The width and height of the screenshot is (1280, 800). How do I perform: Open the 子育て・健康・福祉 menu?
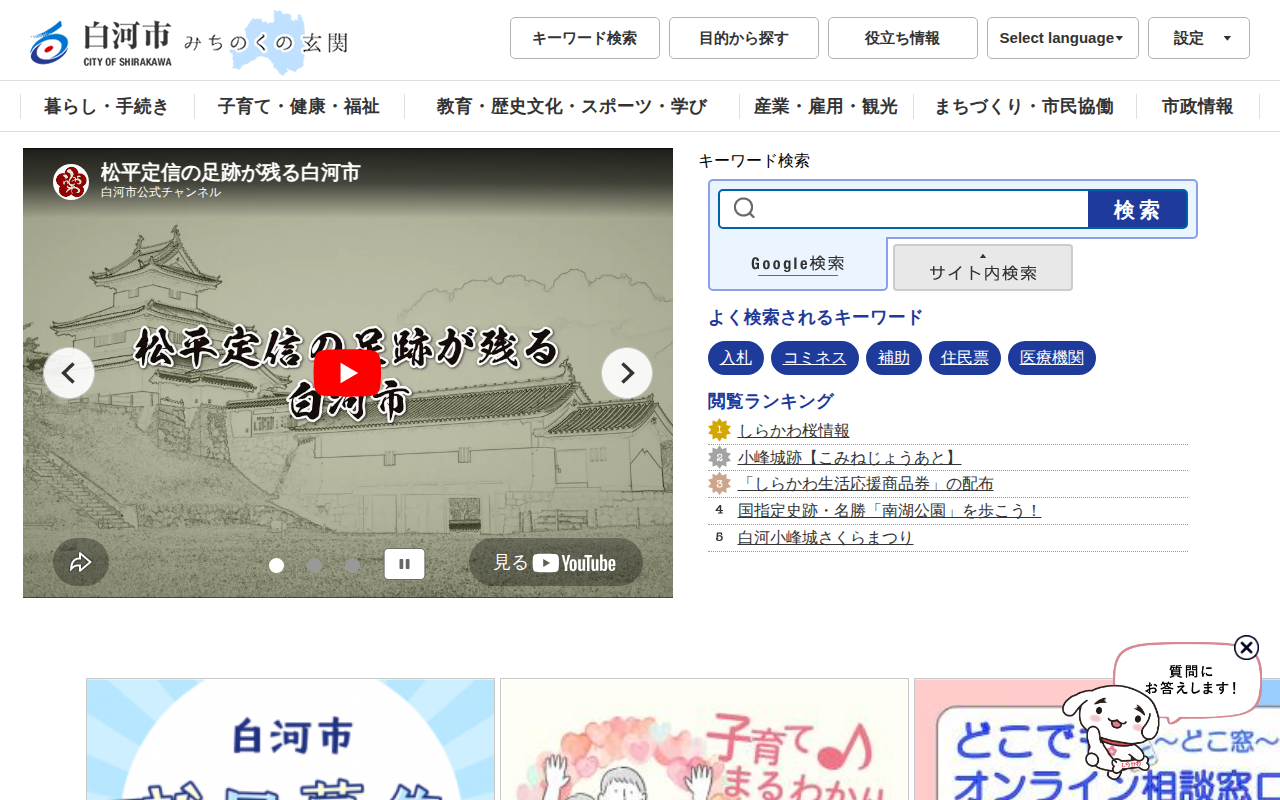tap(299, 106)
